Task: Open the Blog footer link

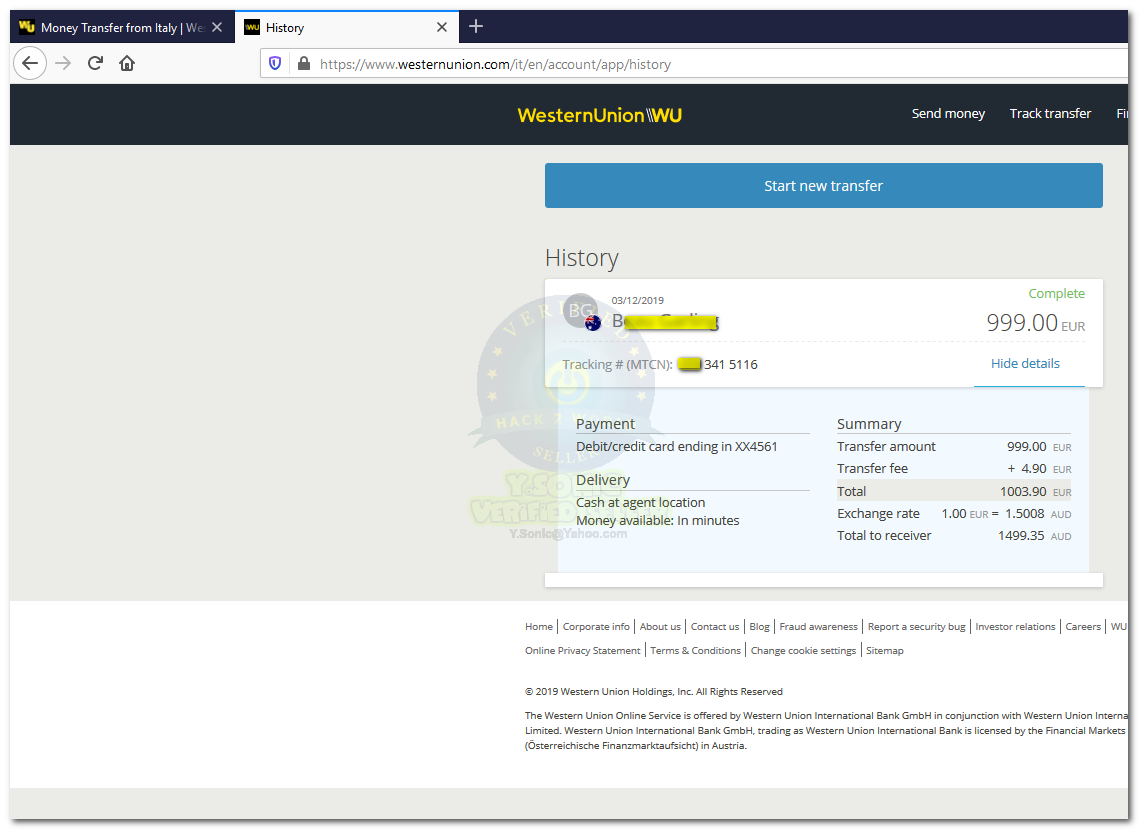Action: click(759, 627)
